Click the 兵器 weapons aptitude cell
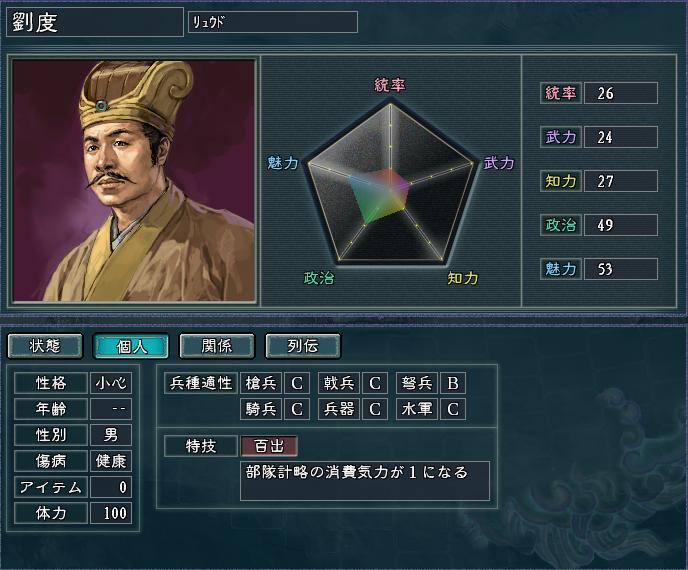The image size is (688, 570). (x=339, y=409)
